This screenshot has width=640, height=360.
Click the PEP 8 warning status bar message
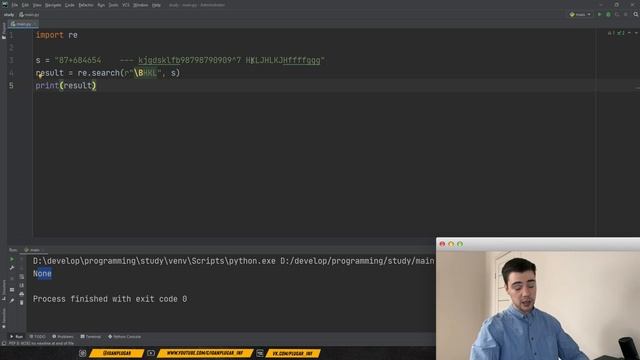click(41, 343)
